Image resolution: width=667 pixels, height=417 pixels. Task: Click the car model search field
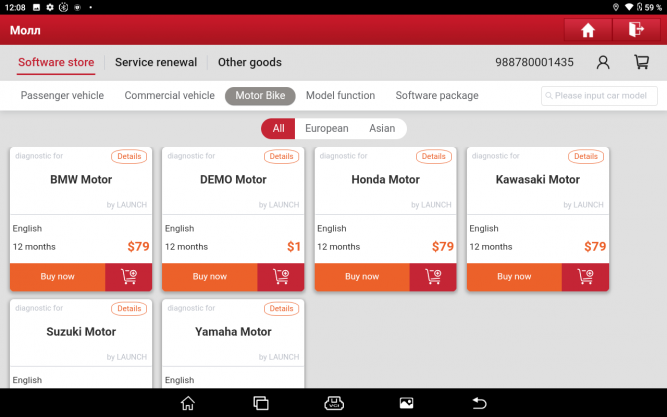599,96
